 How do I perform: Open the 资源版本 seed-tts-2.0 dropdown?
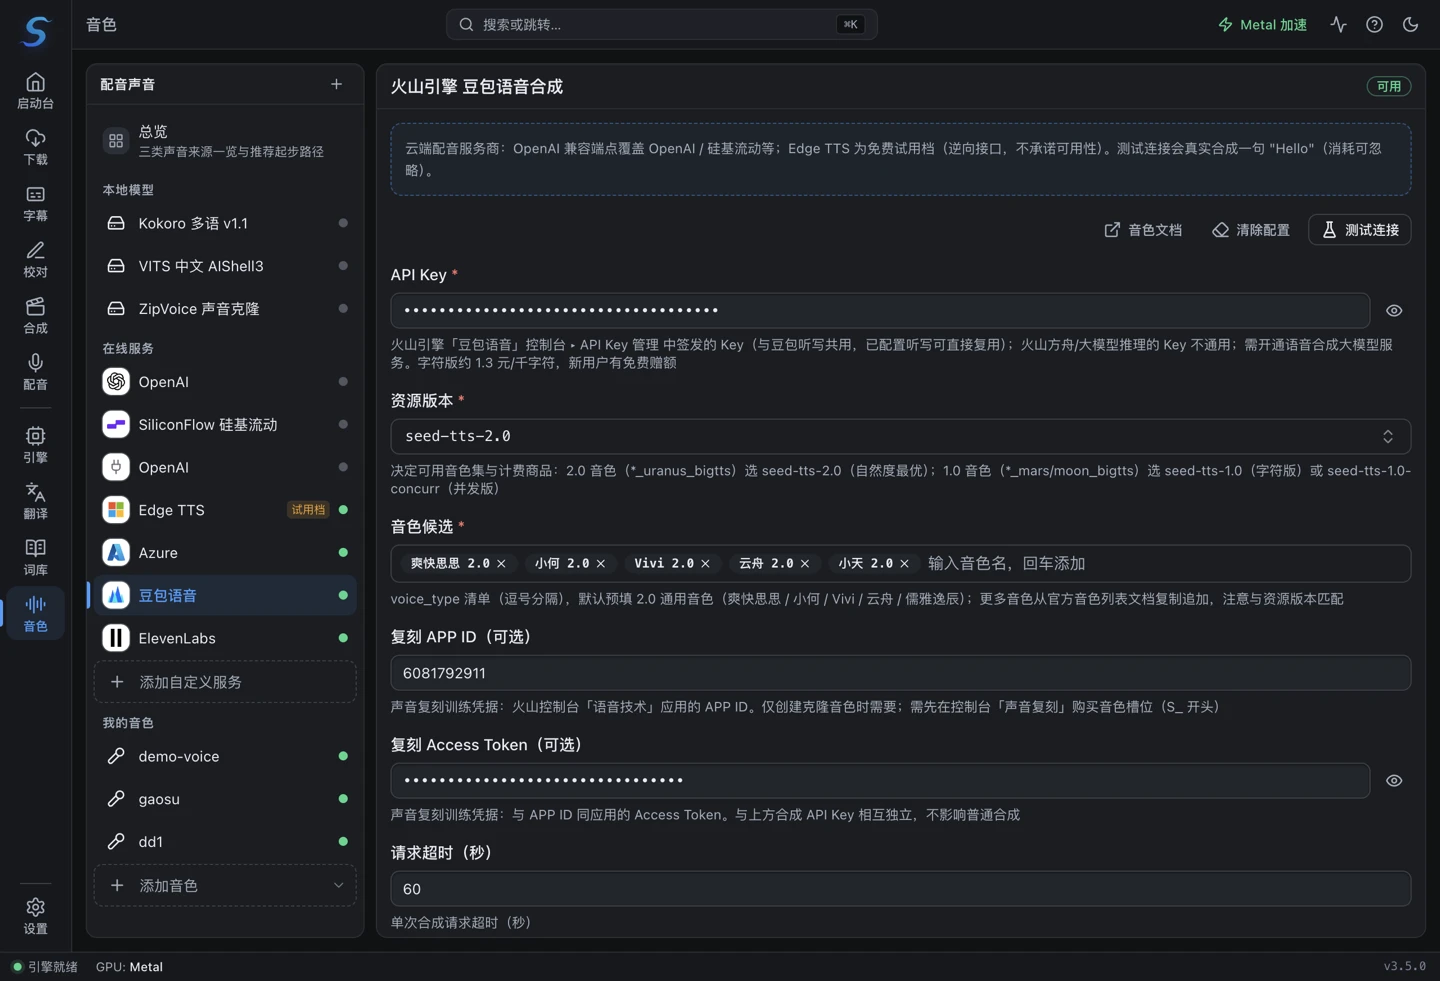pos(901,437)
